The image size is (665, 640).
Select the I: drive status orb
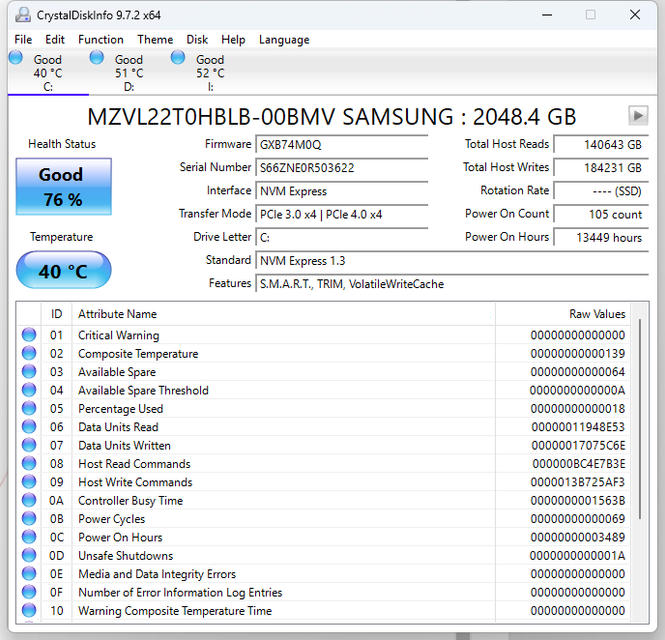178,58
